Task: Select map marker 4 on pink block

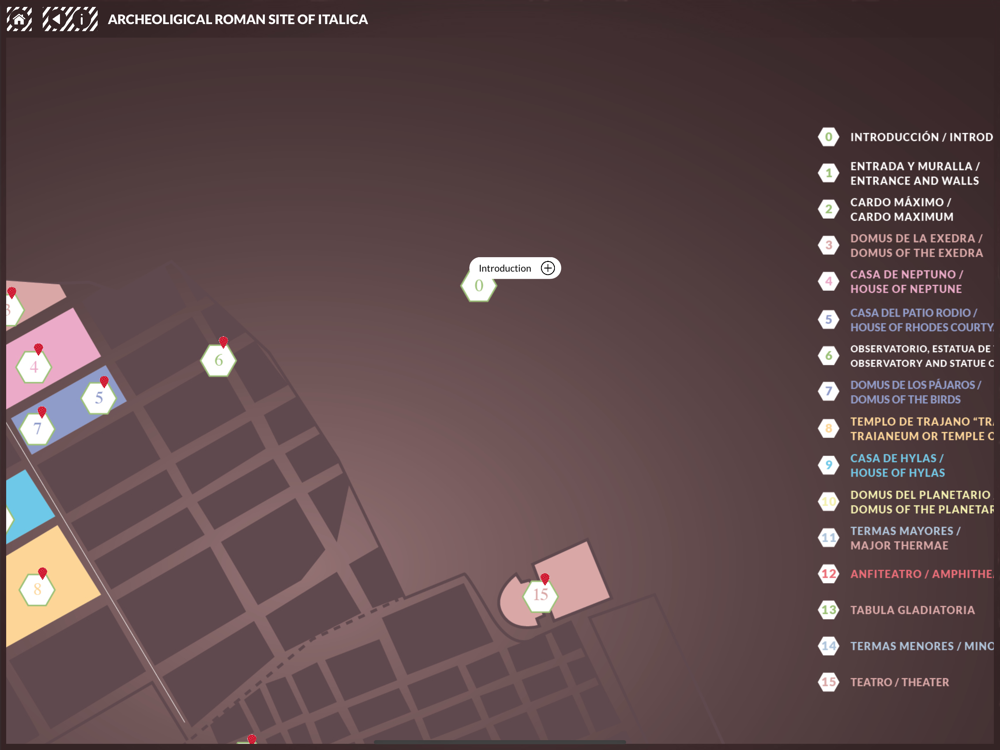Action: pos(34,367)
